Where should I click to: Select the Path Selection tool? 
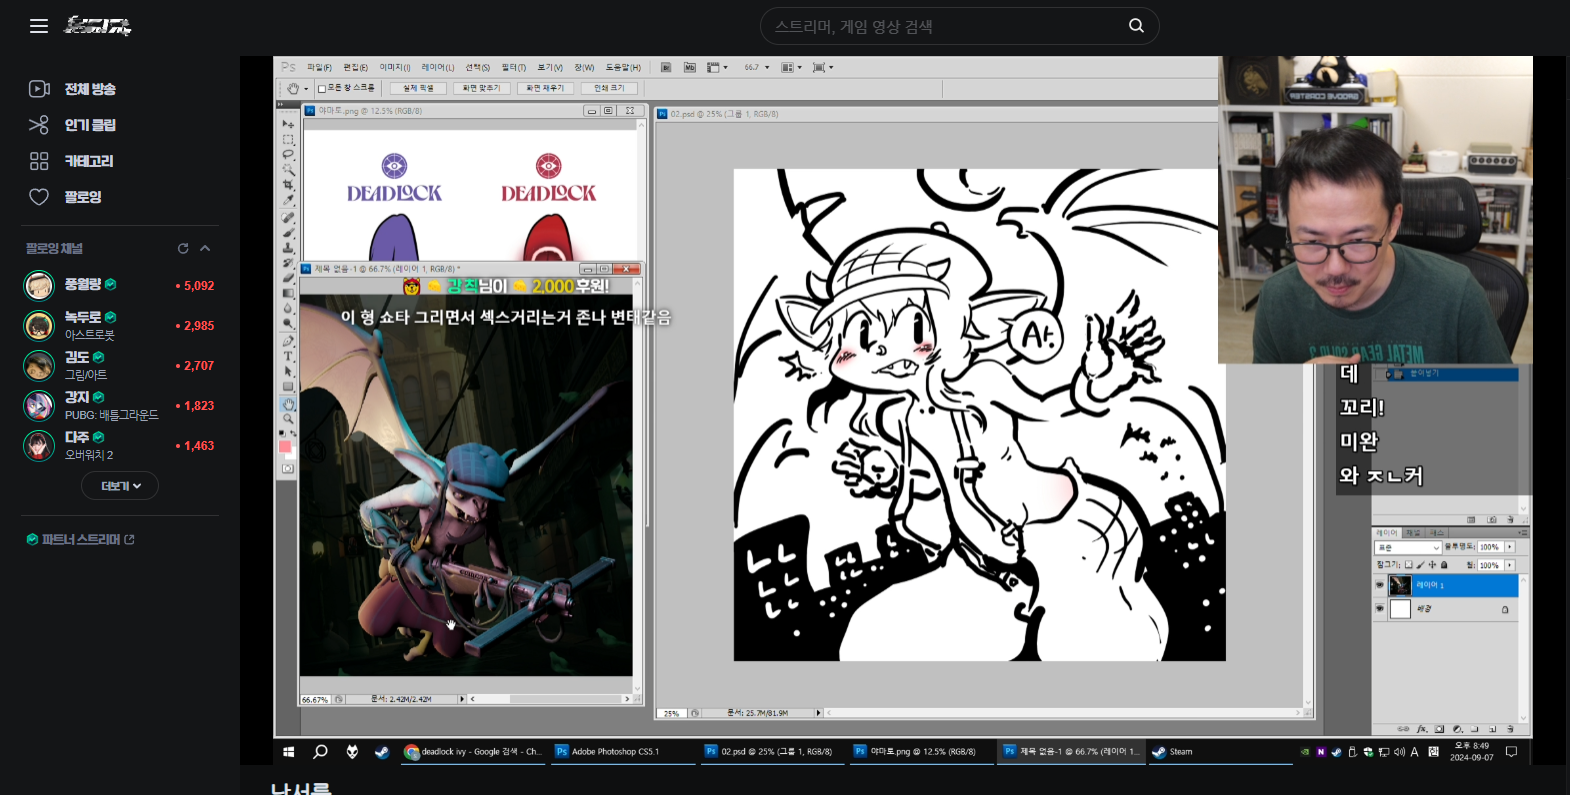pyautogui.click(x=288, y=371)
